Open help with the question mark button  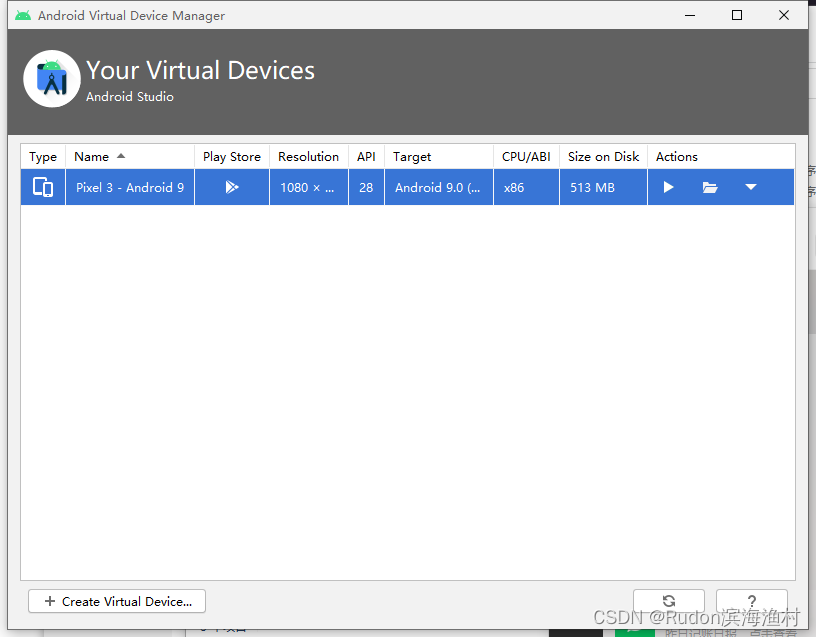[751, 601]
